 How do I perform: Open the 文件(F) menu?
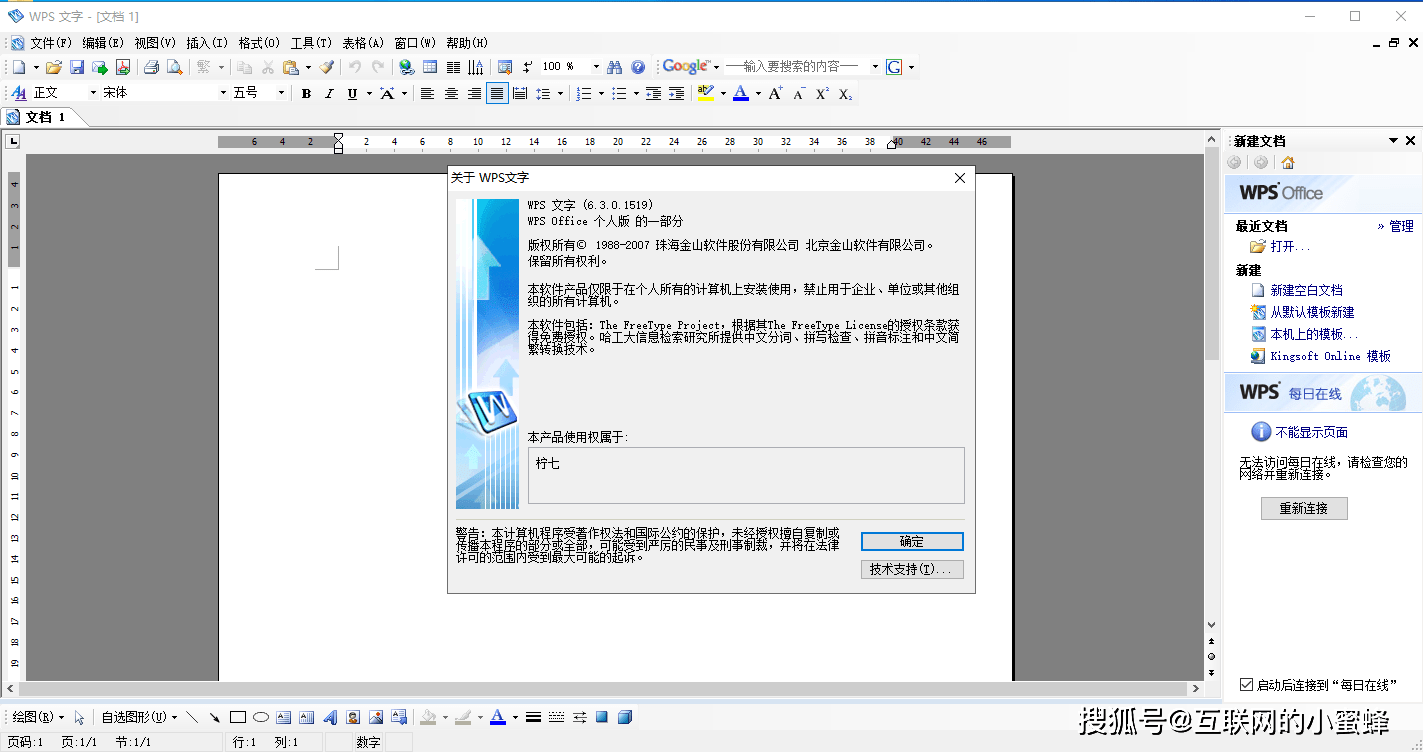[x=51, y=43]
